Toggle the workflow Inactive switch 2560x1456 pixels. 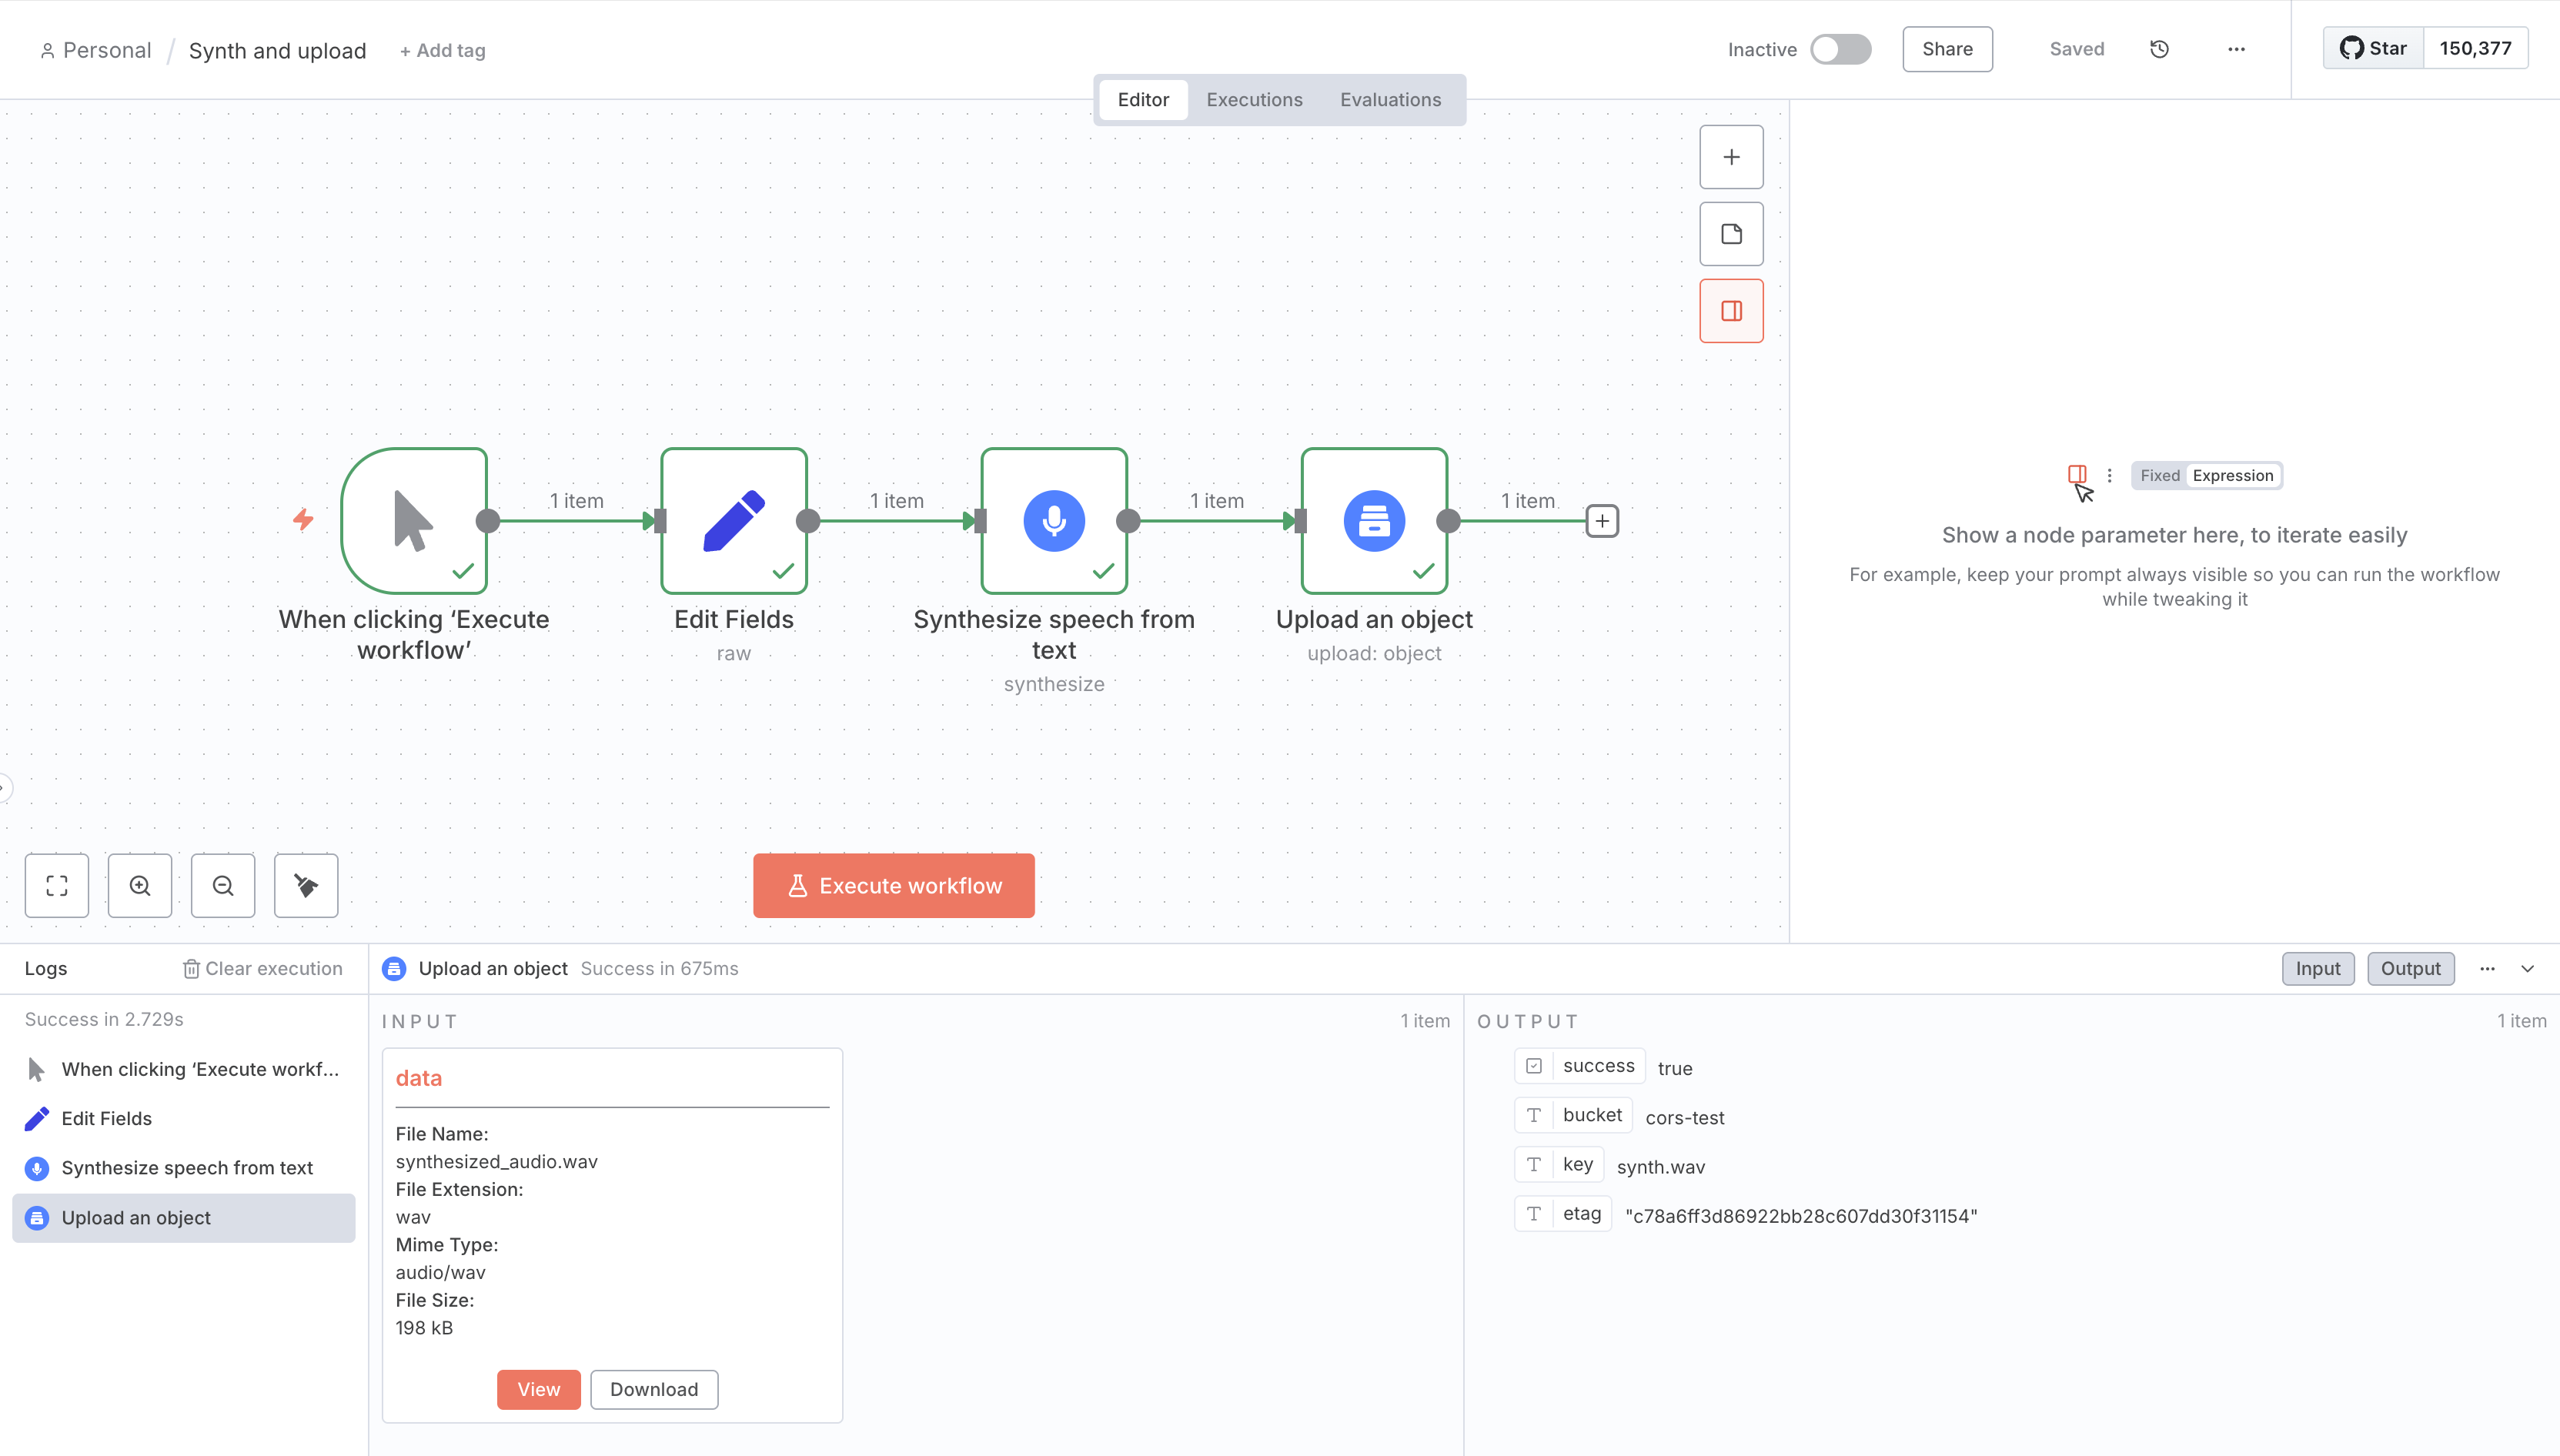(x=1840, y=49)
